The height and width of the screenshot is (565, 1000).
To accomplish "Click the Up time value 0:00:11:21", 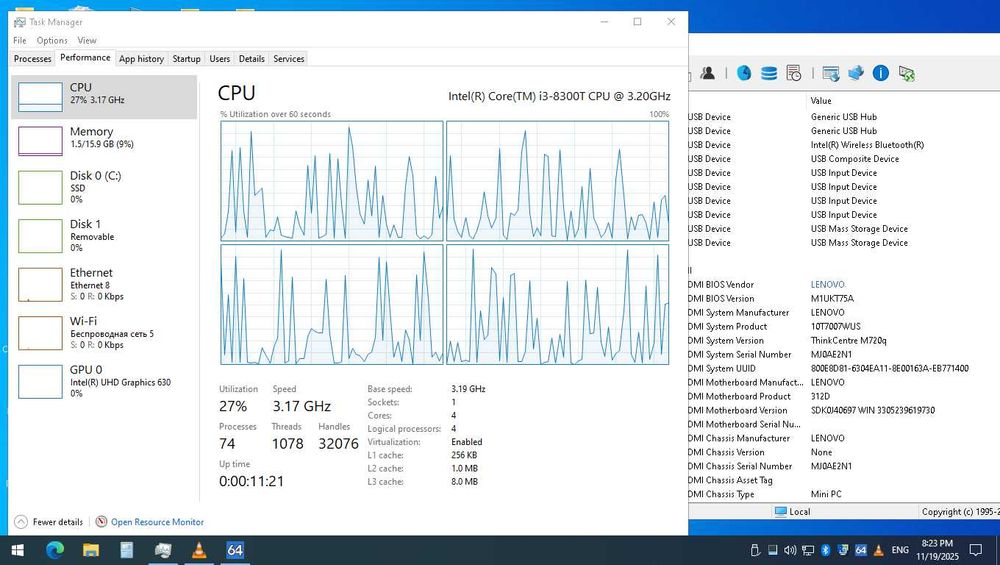I will coord(251,481).
